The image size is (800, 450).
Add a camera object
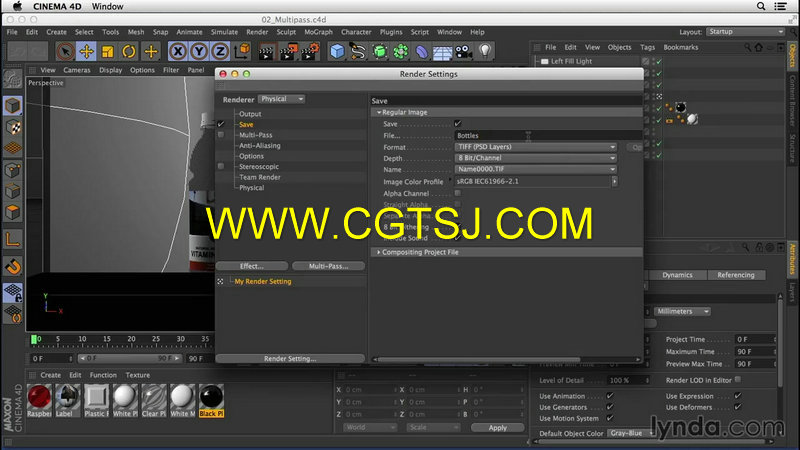(x=464, y=52)
